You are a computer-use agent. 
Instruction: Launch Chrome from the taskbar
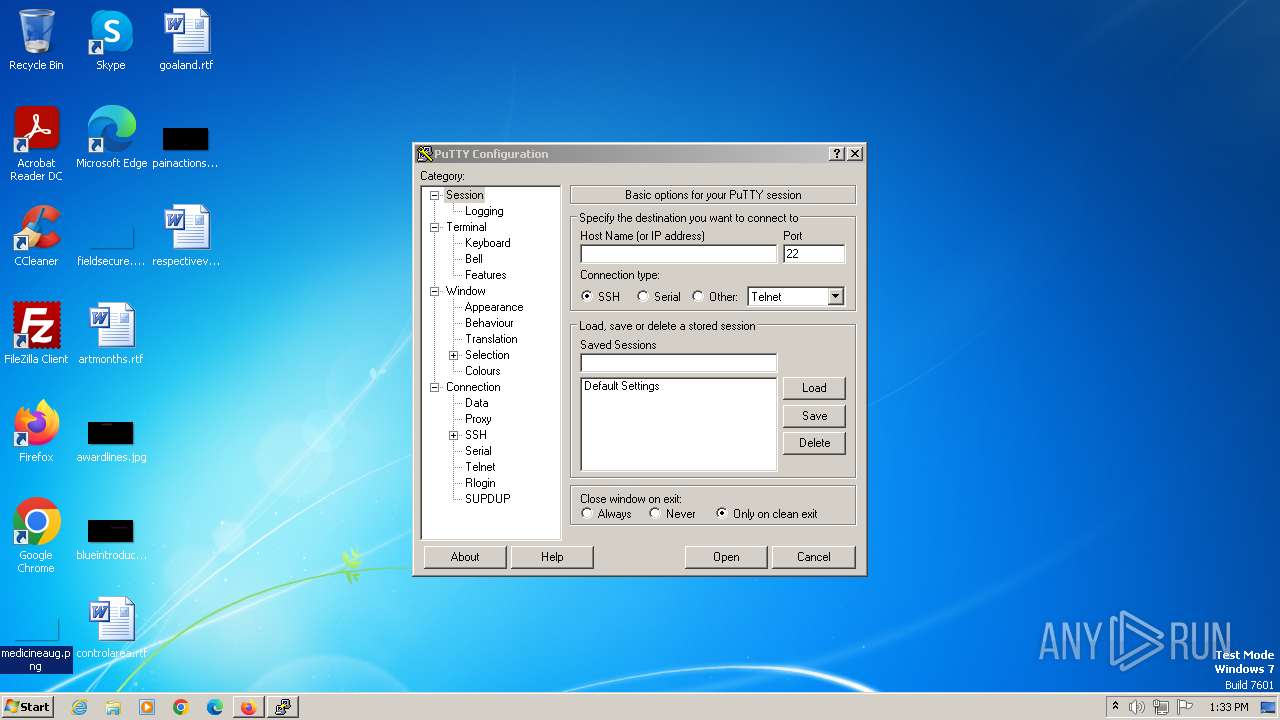click(x=181, y=707)
